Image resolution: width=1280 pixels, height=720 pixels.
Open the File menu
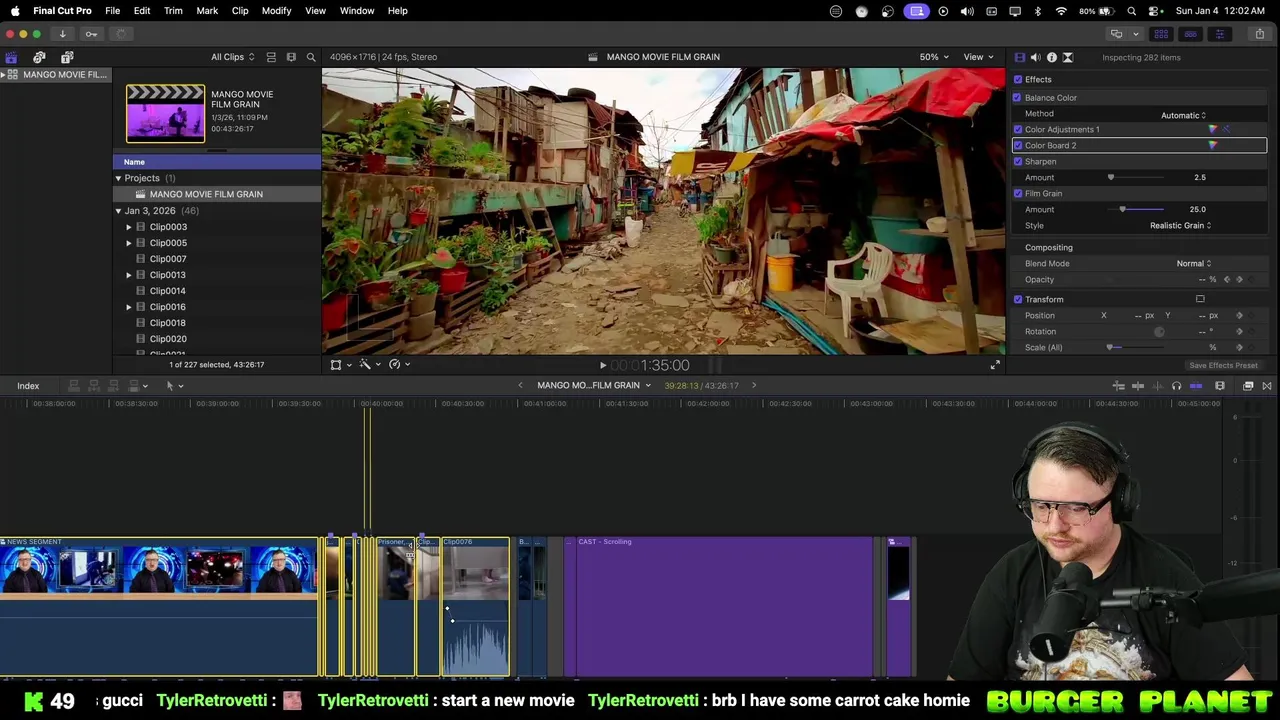click(112, 11)
